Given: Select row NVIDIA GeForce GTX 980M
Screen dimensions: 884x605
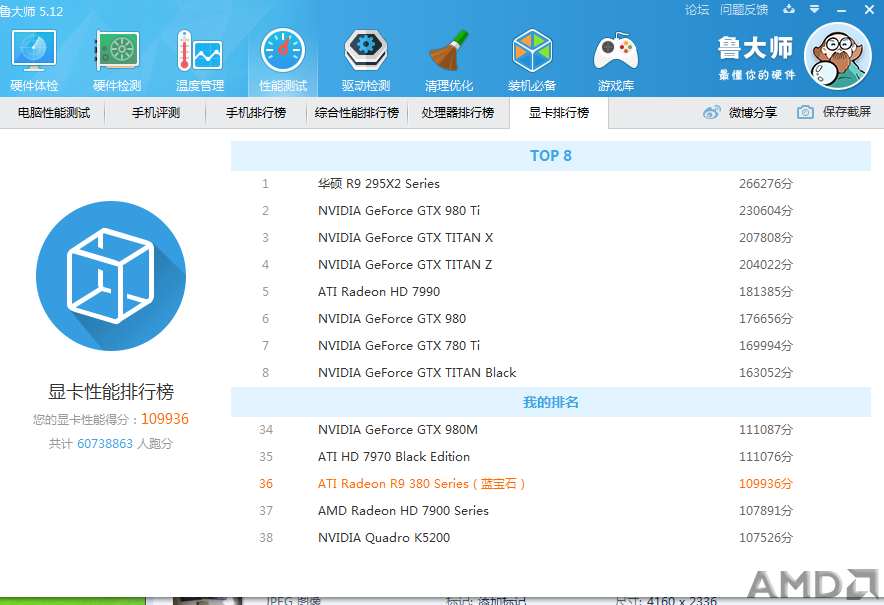Looking at the screenshot, I should (x=551, y=430).
